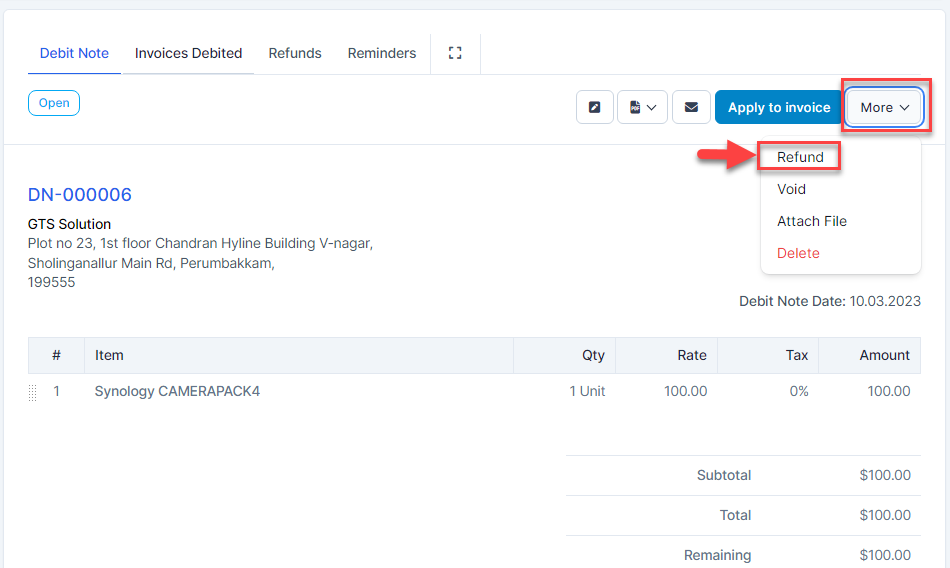
Task: Go to the Refunds tab
Action: click(x=295, y=53)
